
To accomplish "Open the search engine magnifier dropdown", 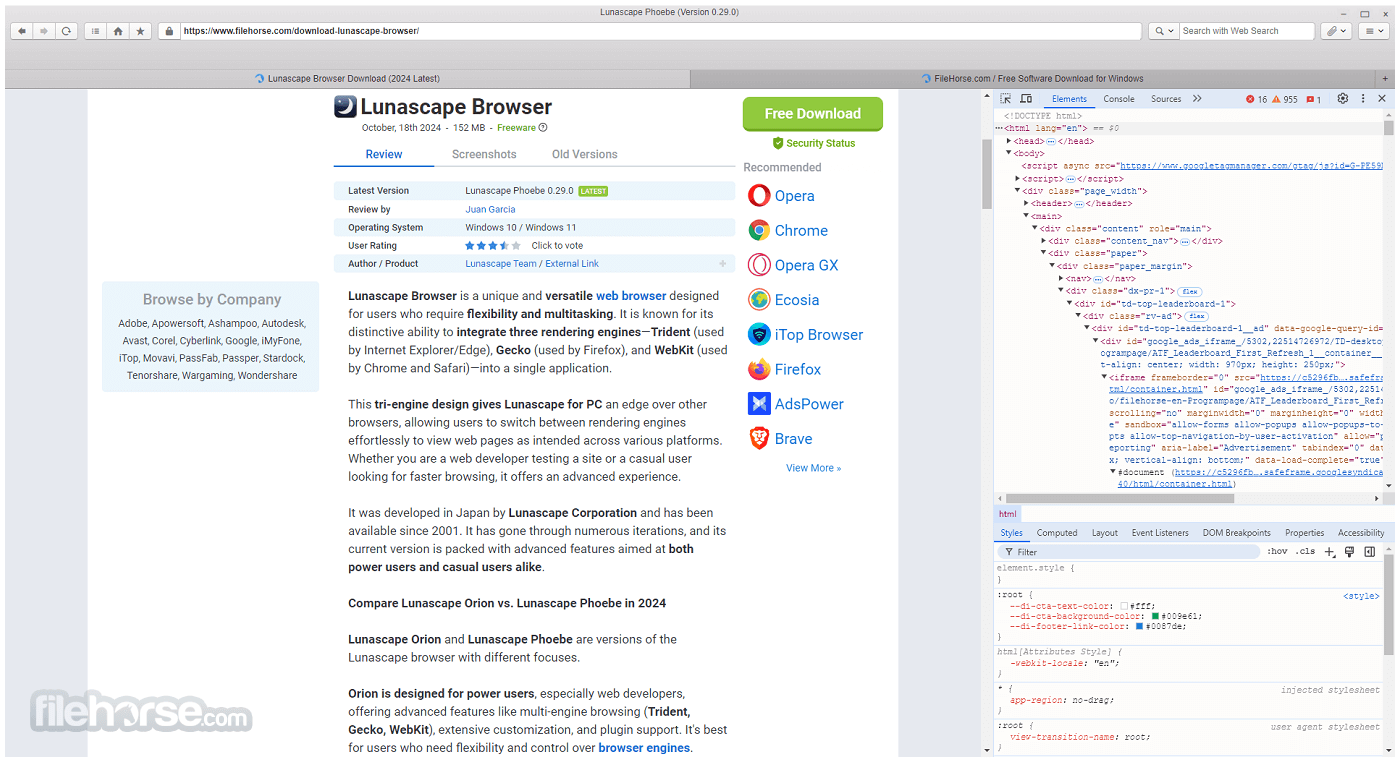I will [1163, 31].
